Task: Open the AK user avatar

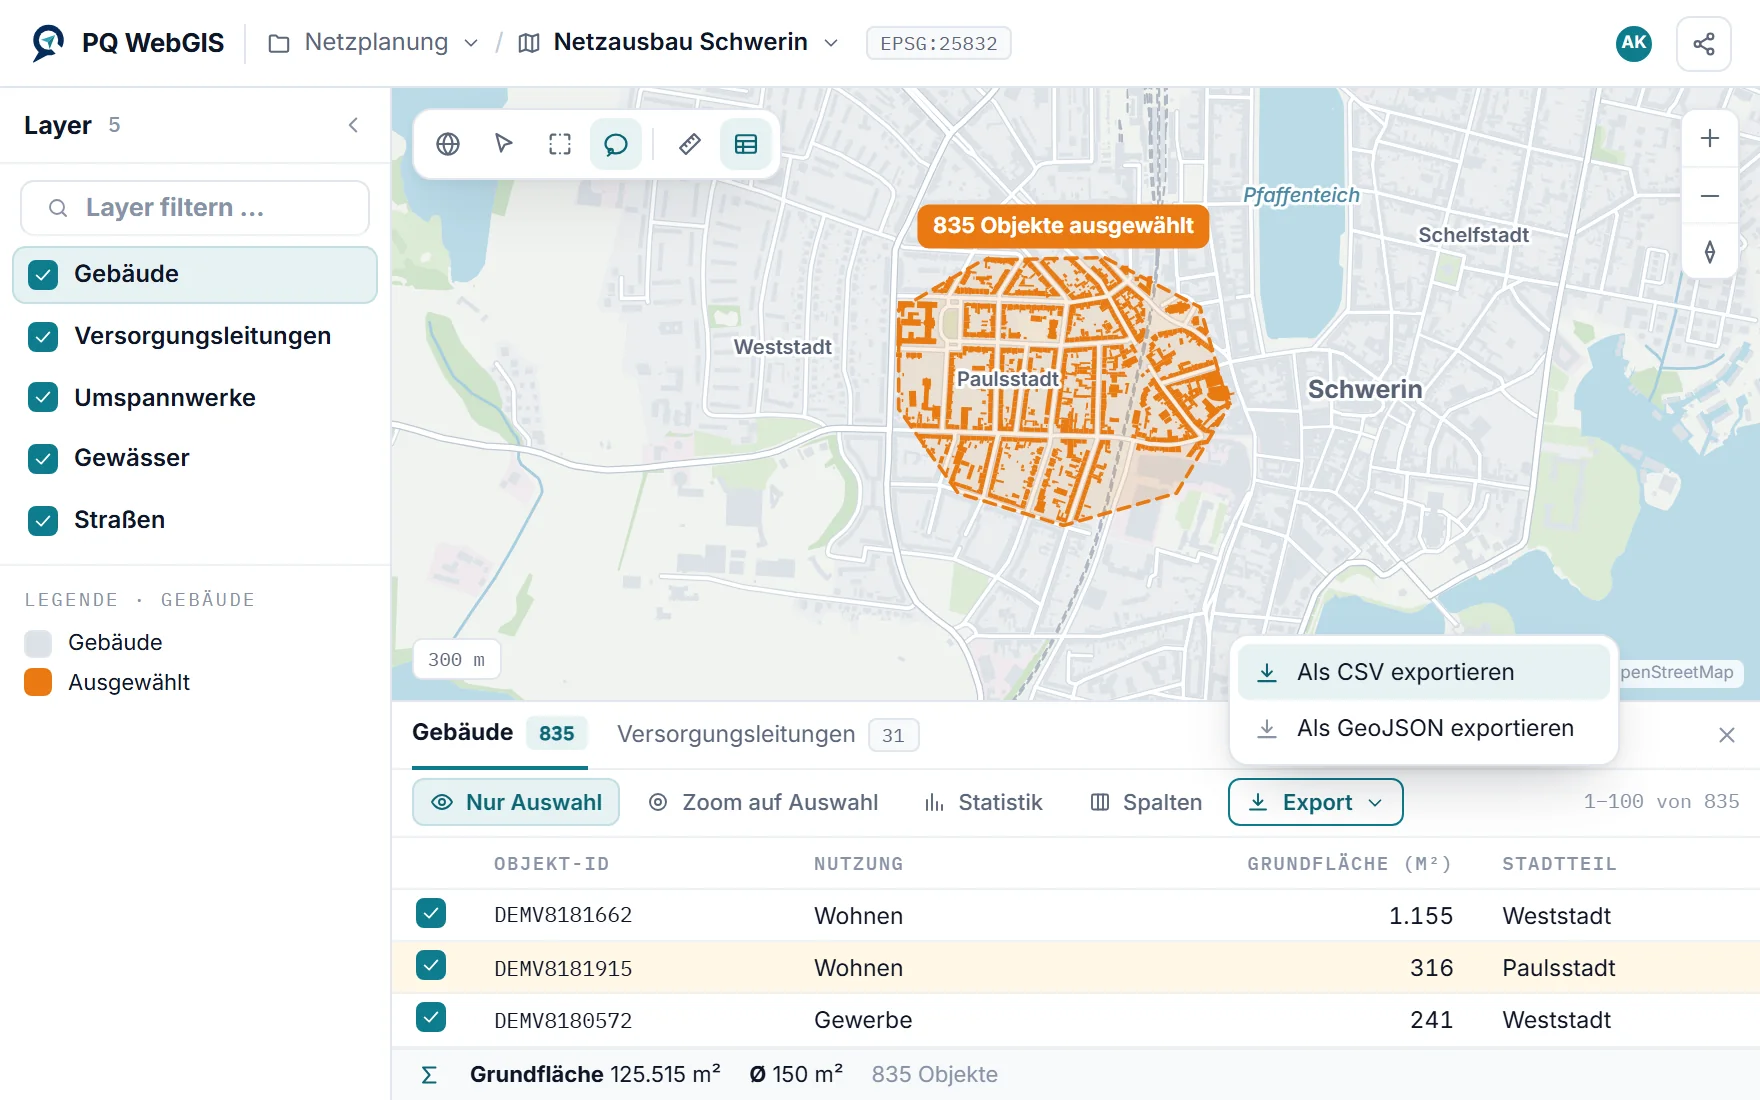Action: [1634, 43]
